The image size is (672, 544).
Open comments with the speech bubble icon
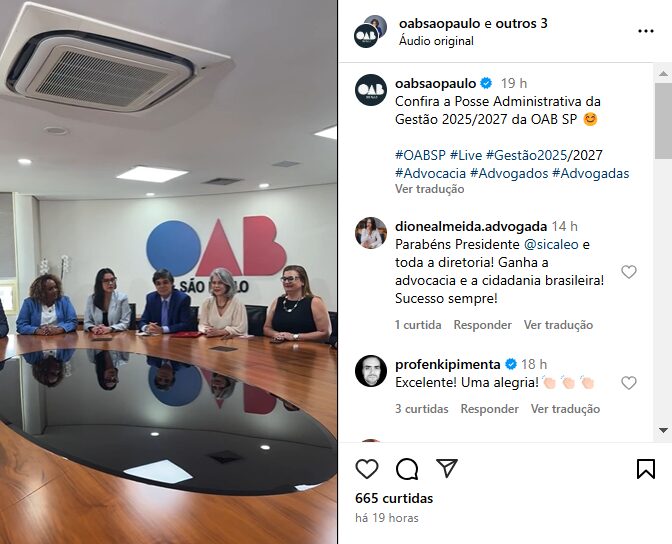point(407,469)
